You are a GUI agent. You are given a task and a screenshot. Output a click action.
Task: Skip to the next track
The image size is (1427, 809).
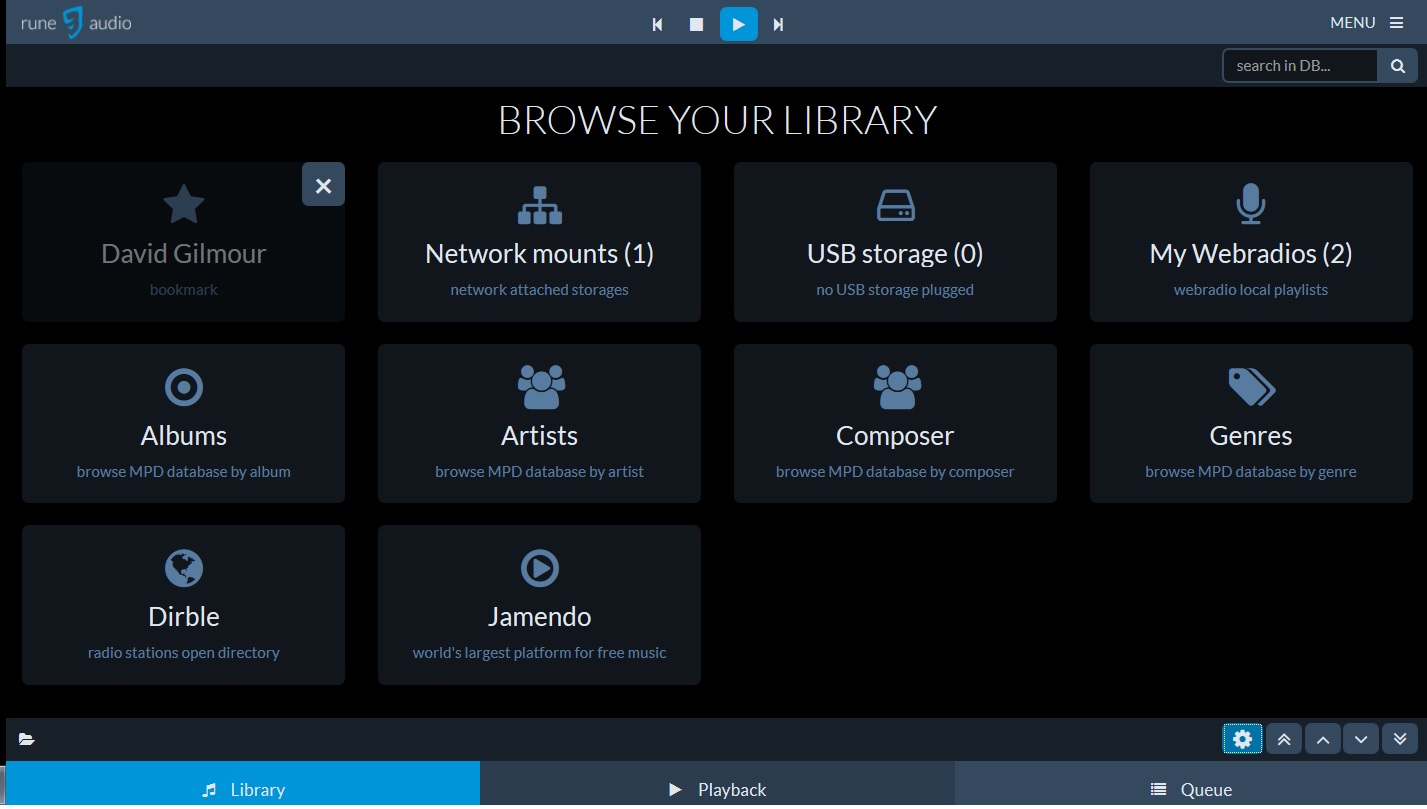click(x=778, y=24)
